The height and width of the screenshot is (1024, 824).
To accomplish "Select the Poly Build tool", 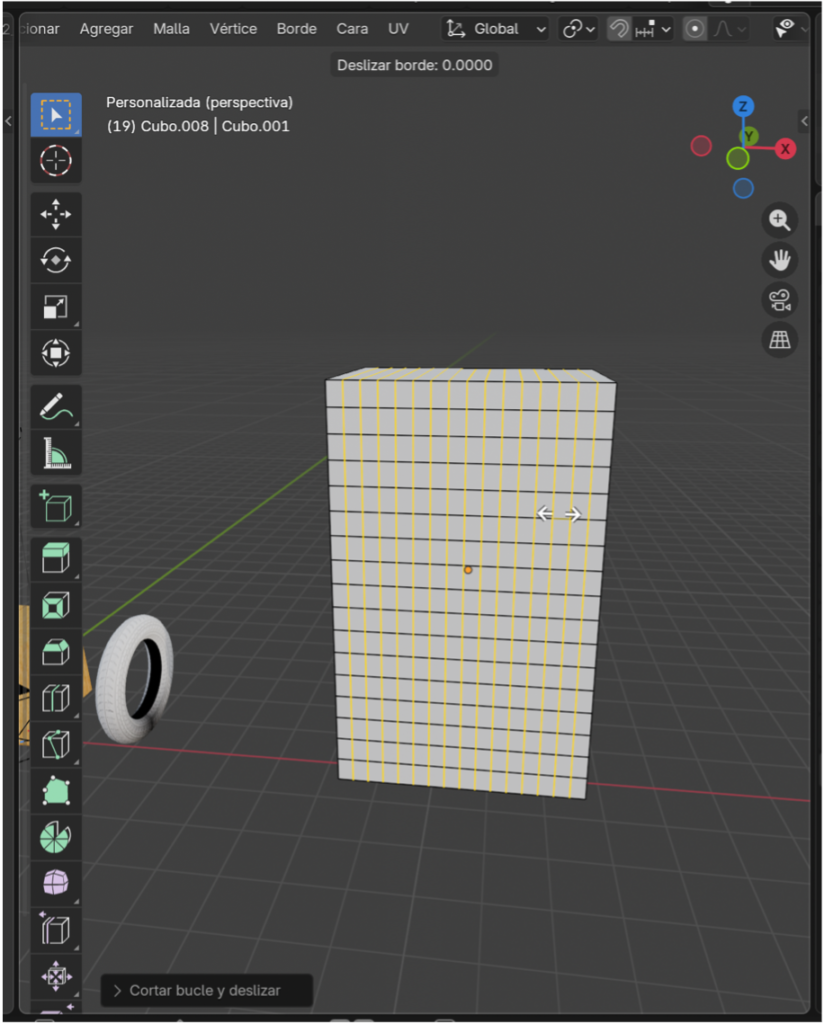I will click(56, 791).
